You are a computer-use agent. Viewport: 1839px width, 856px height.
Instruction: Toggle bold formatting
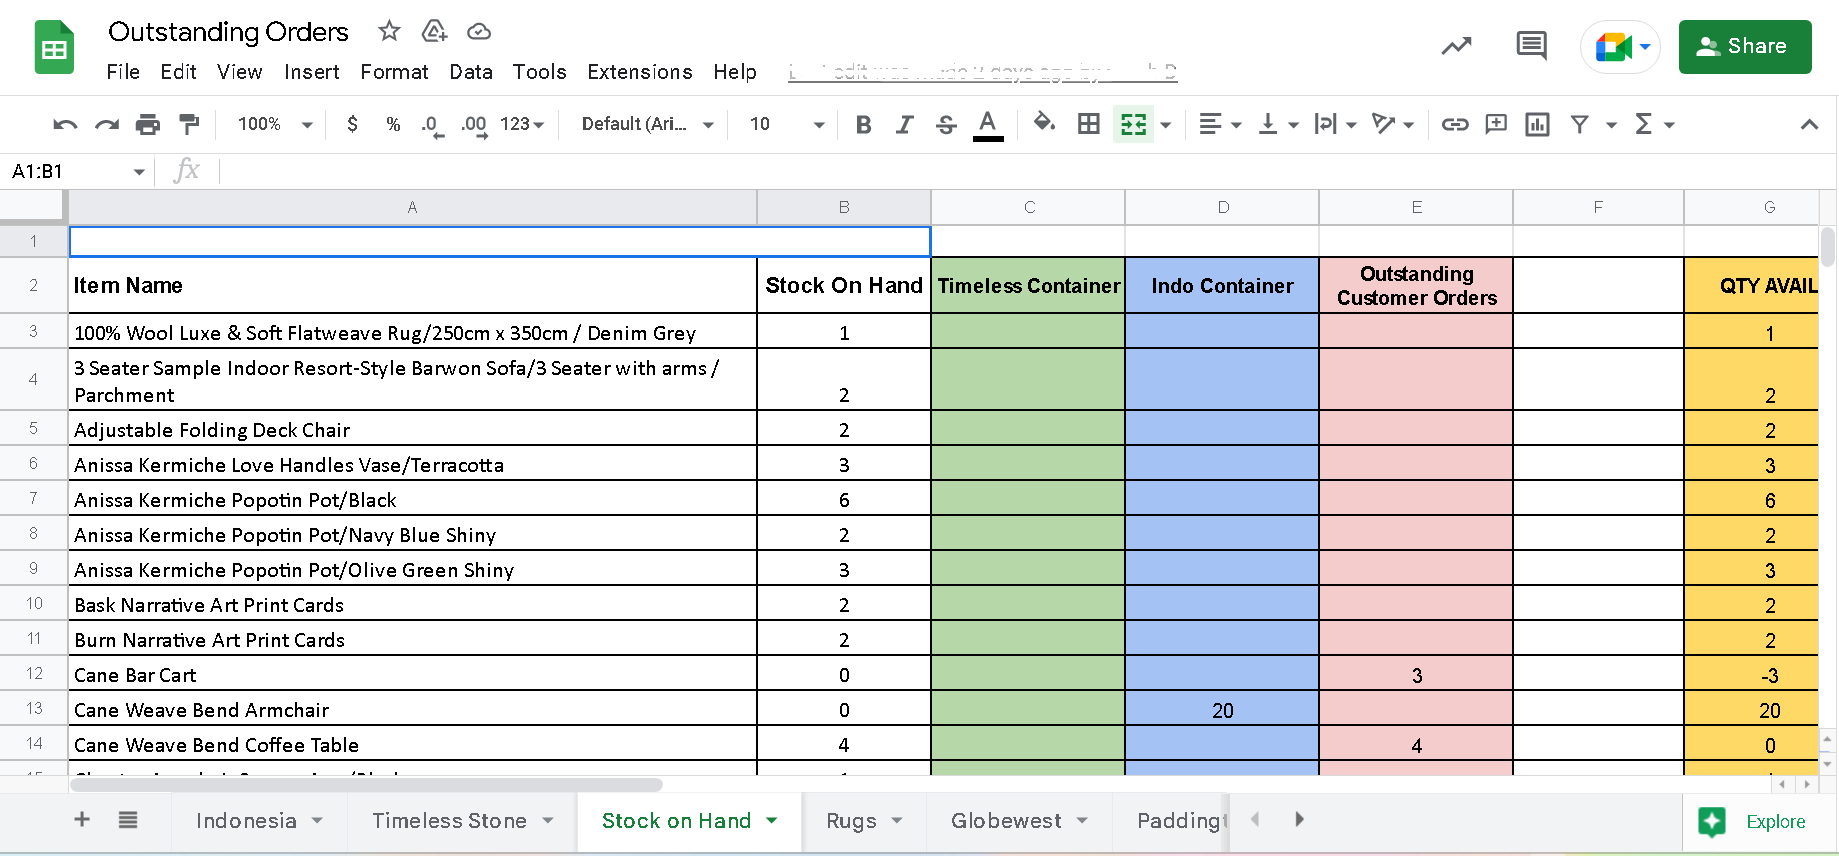point(863,124)
